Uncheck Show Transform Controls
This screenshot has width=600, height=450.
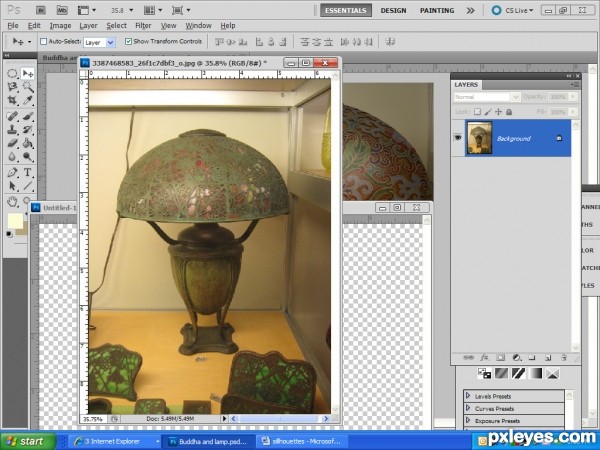(129, 41)
